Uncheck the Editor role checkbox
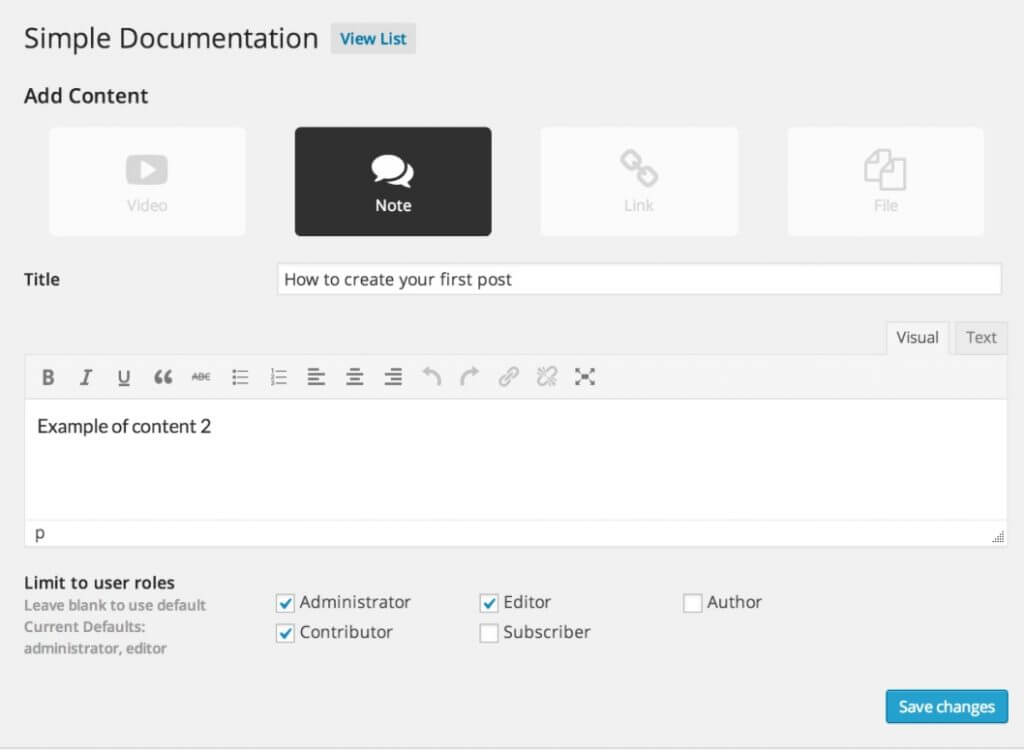Screen dimensions: 1024x753 click(488, 603)
